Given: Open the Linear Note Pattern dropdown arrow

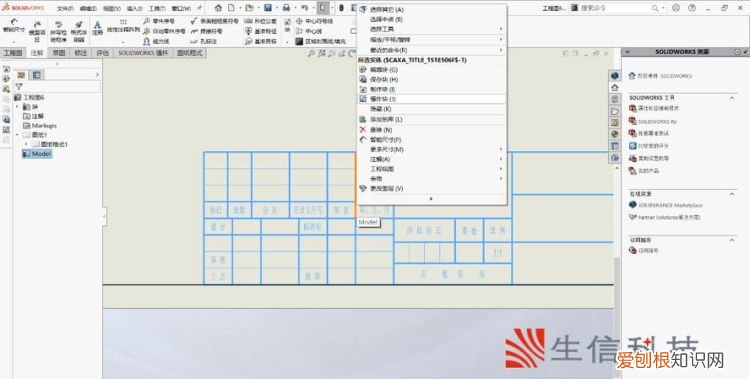Looking at the screenshot, I should click(x=123, y=42).
